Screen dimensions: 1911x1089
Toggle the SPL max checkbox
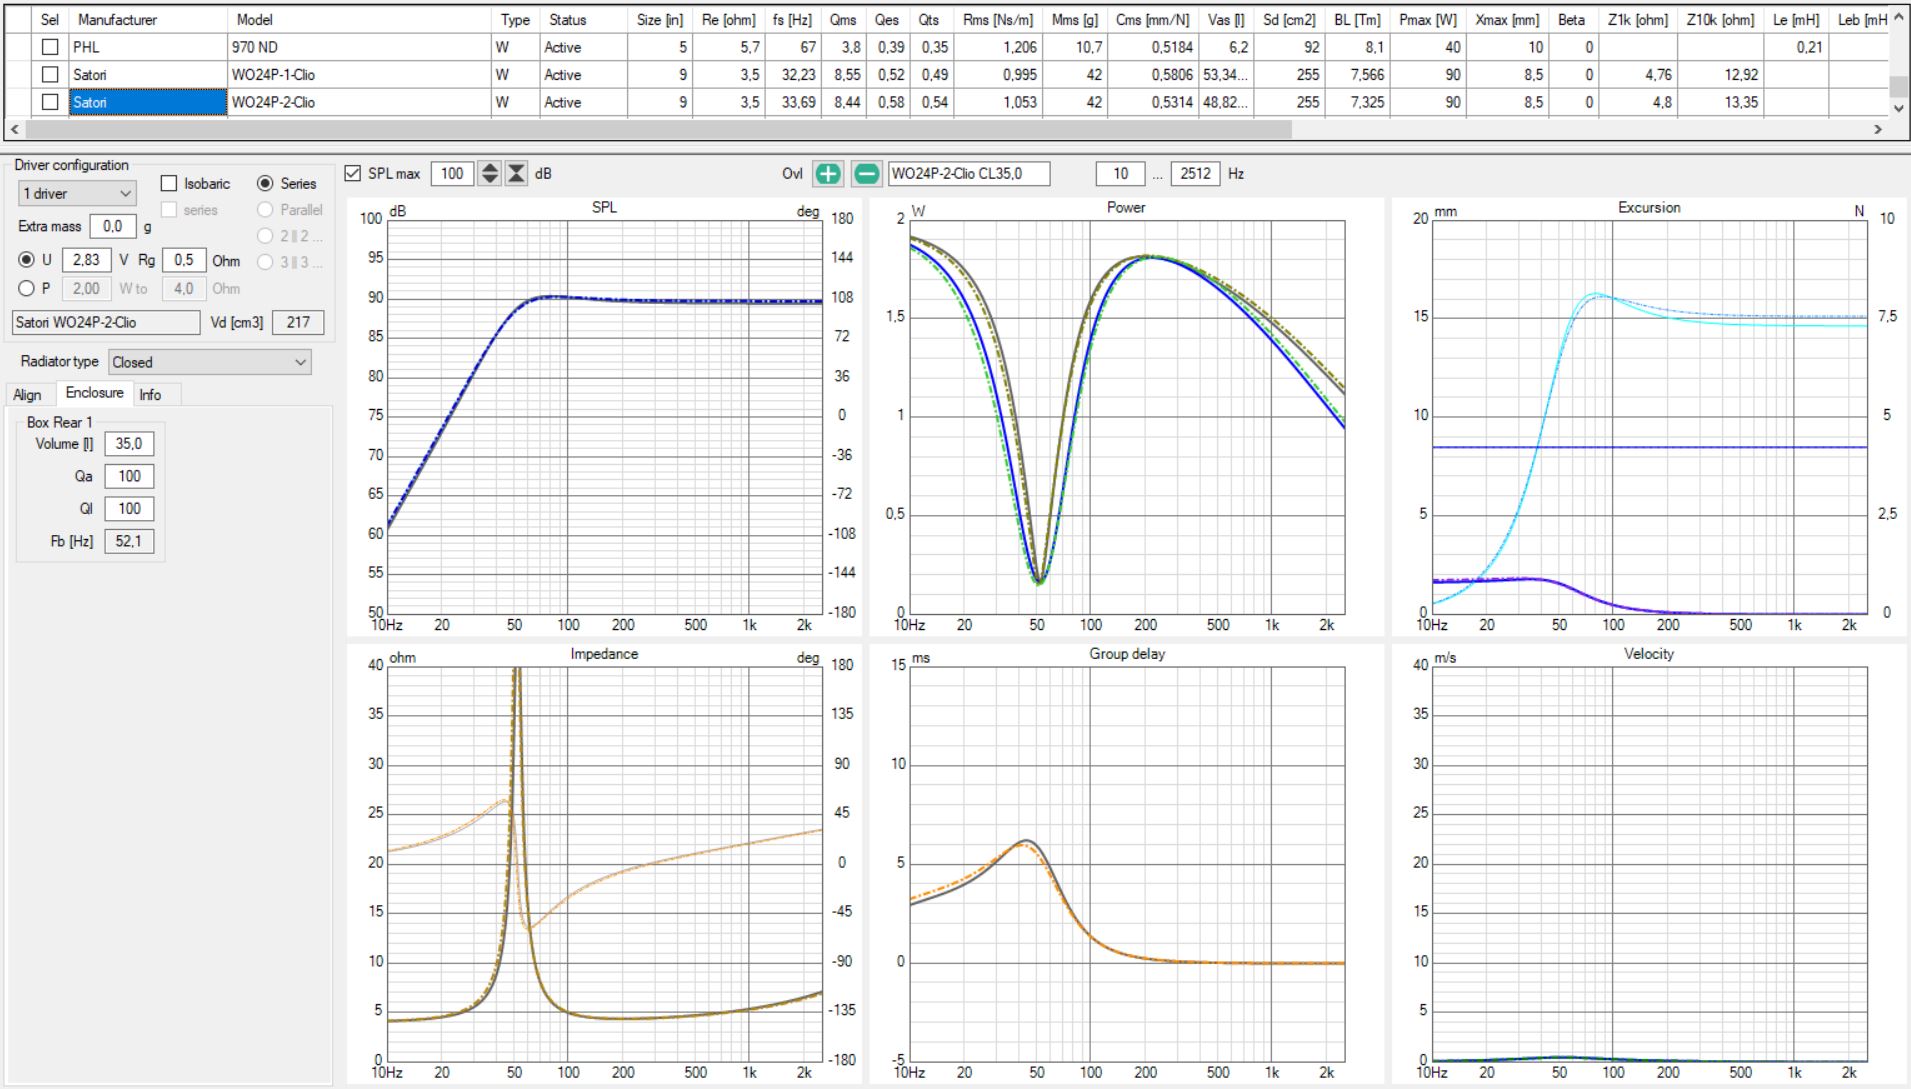click(353, 174)
